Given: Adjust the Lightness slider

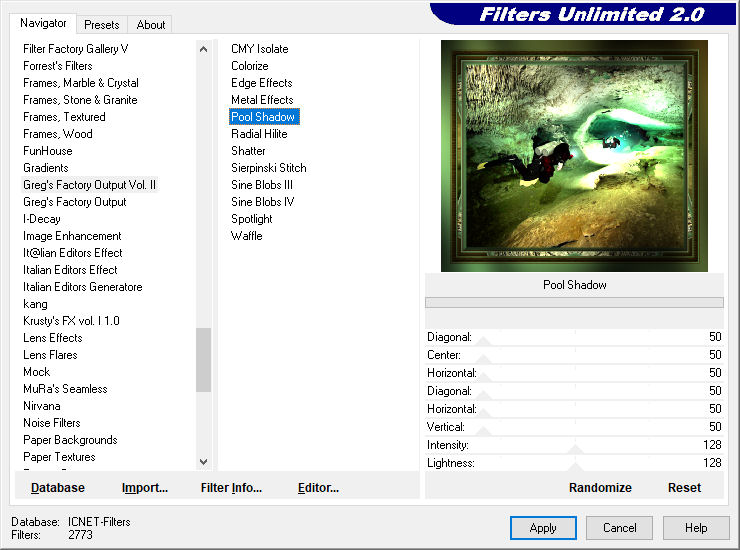Looking at the screenshot, I should click(574, 463).
